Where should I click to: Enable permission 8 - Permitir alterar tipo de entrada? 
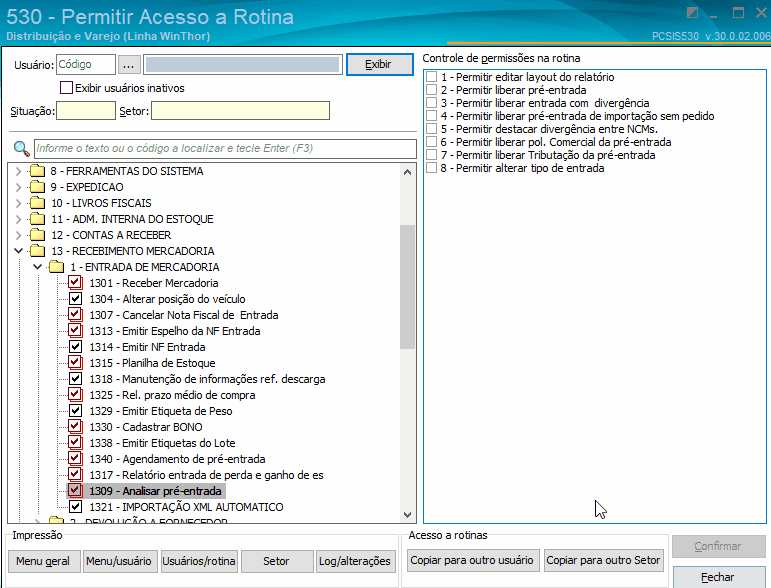click(431, 168)
